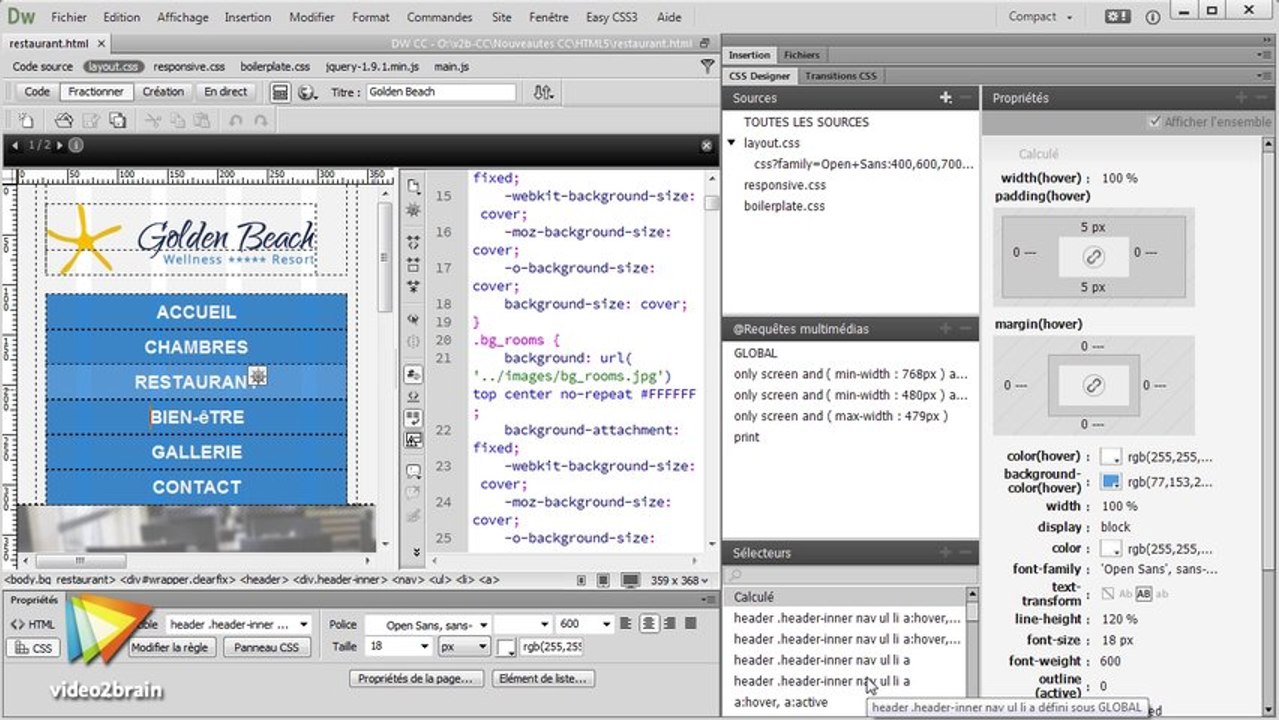The width and height of the screenshot is (1279, 720).
Task: Close the black notification bar
Action: coord(707,145)
